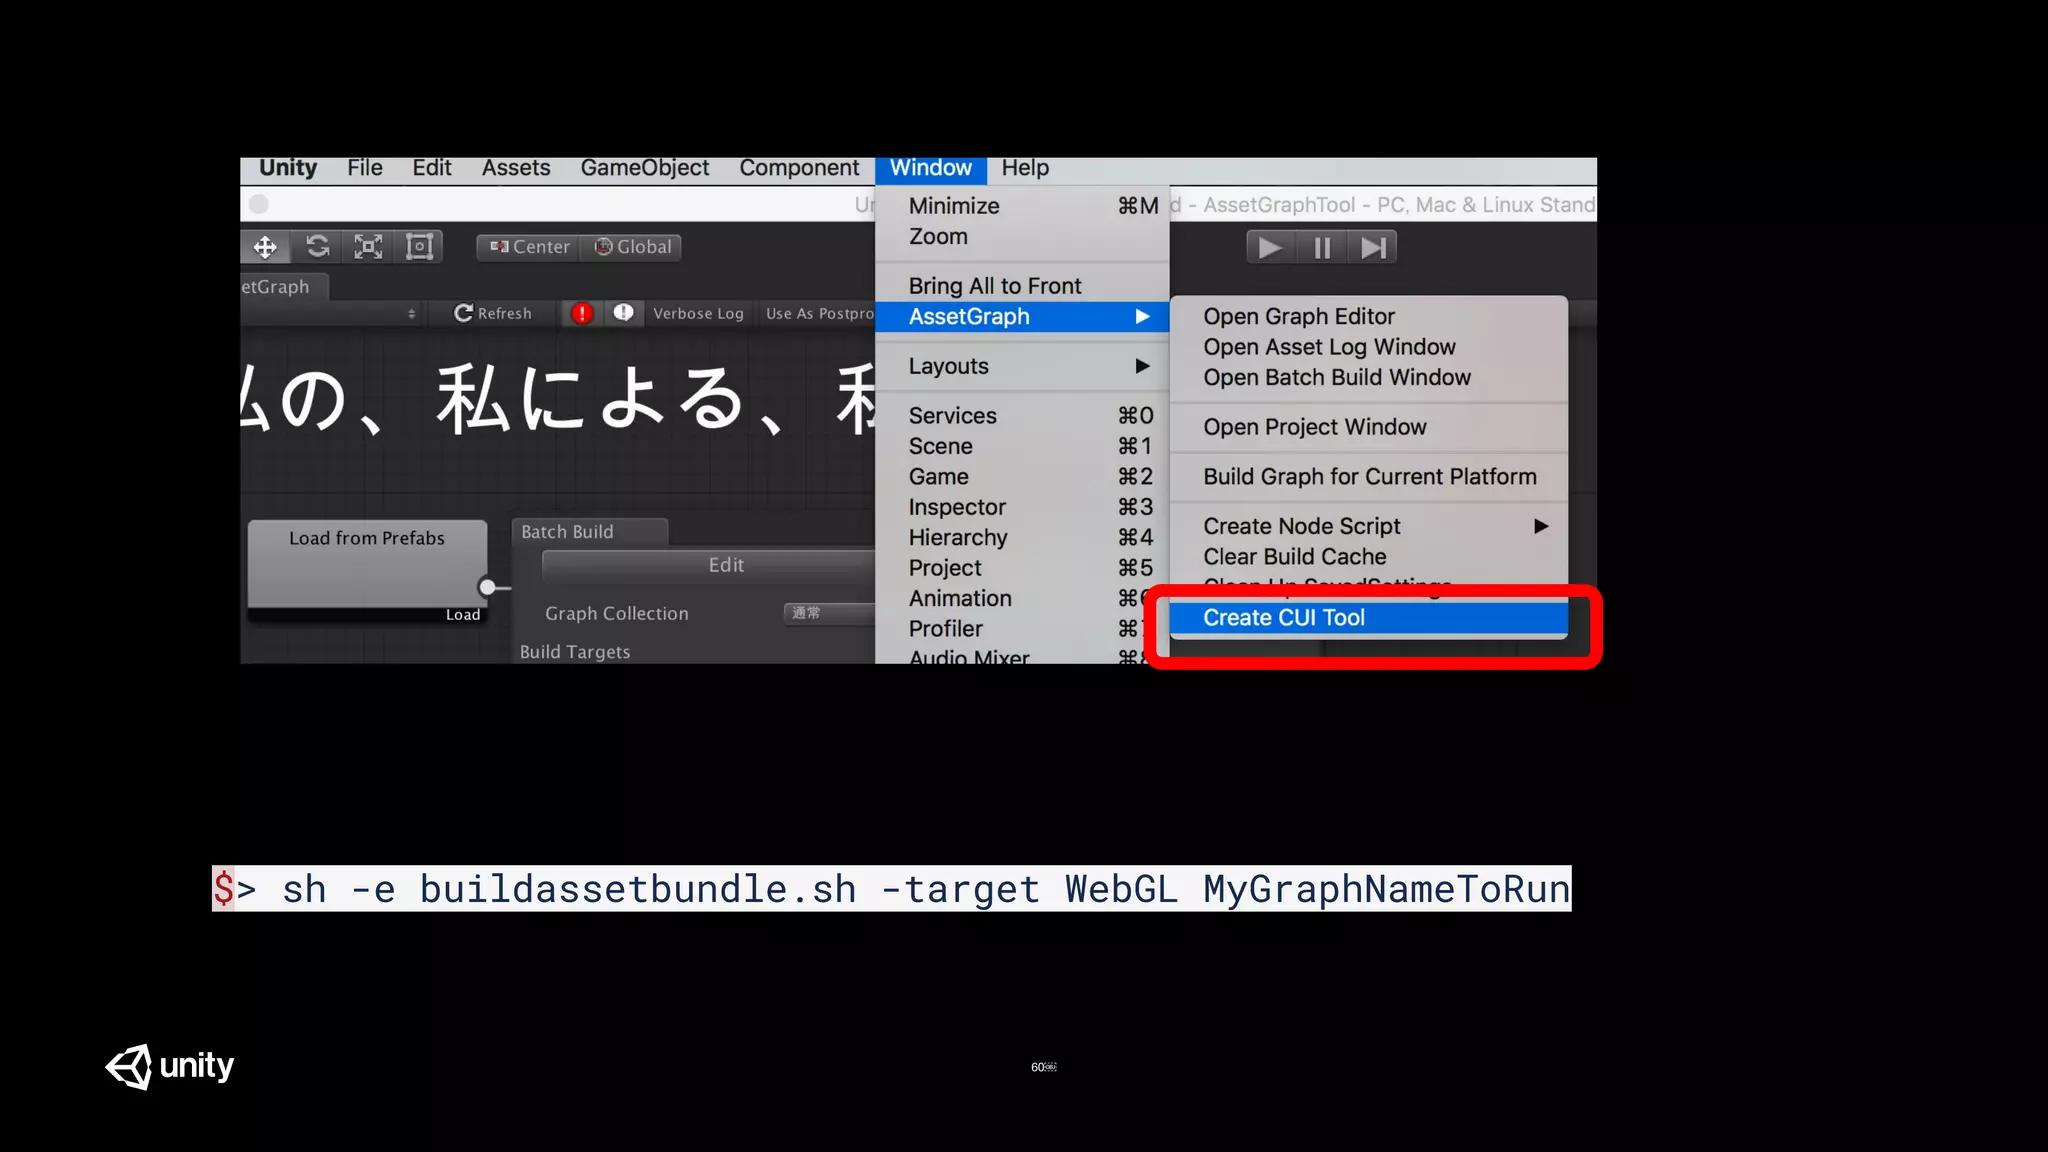Select Build Graph for Current Platform
The height and width of the screenshot is (1152, 2048).
coord(1369,476)
